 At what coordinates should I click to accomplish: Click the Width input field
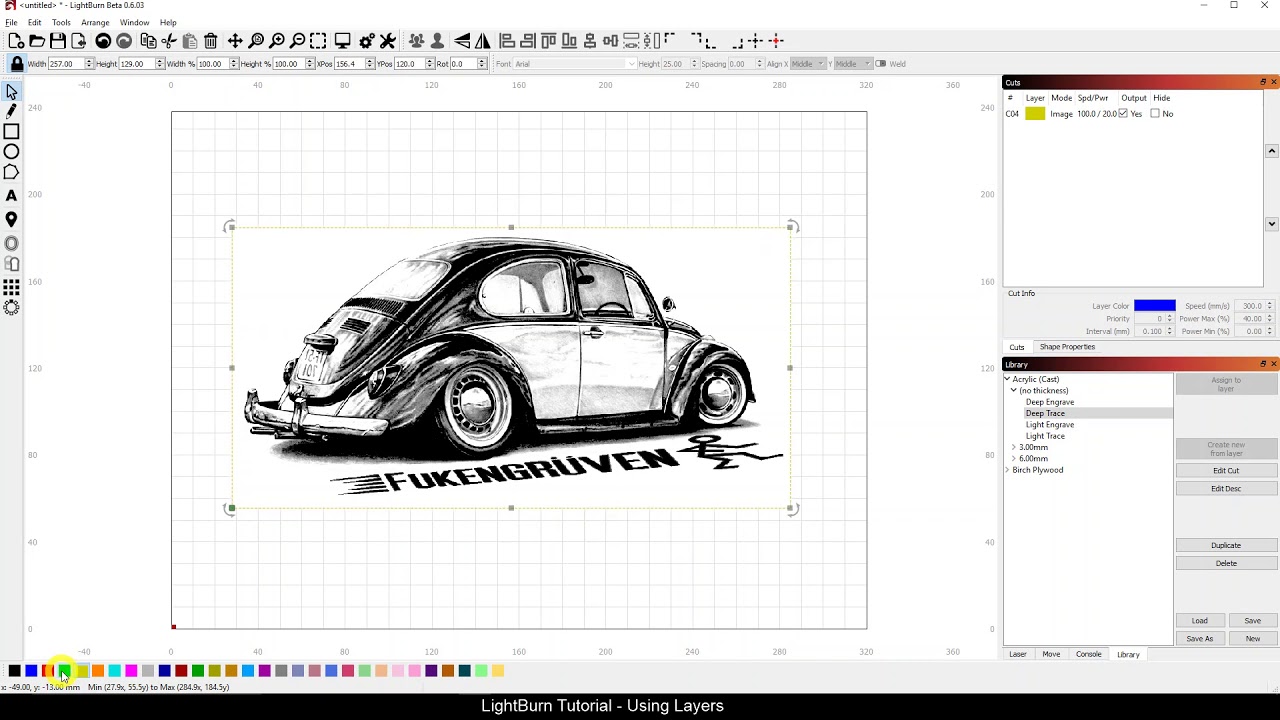[x=64, y=64]
